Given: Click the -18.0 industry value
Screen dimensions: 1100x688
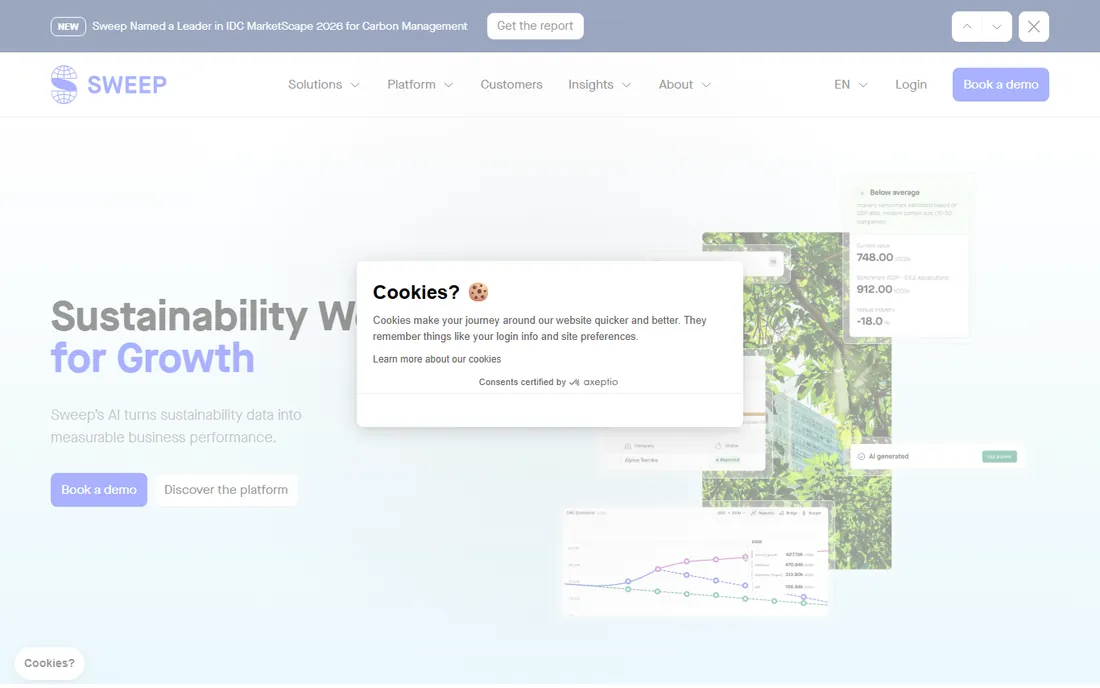Looking at the screenshot, I should click(x=870, y=321).
